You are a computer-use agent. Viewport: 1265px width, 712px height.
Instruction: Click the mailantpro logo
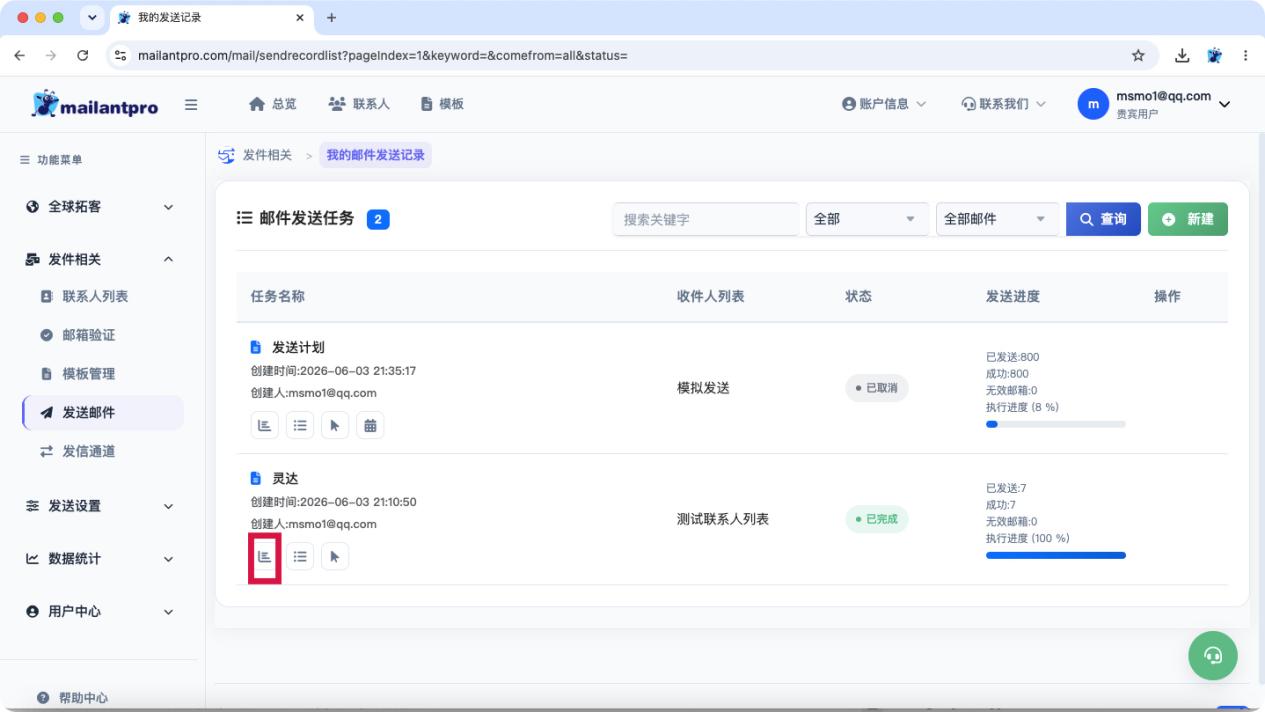tap(95, 105)
